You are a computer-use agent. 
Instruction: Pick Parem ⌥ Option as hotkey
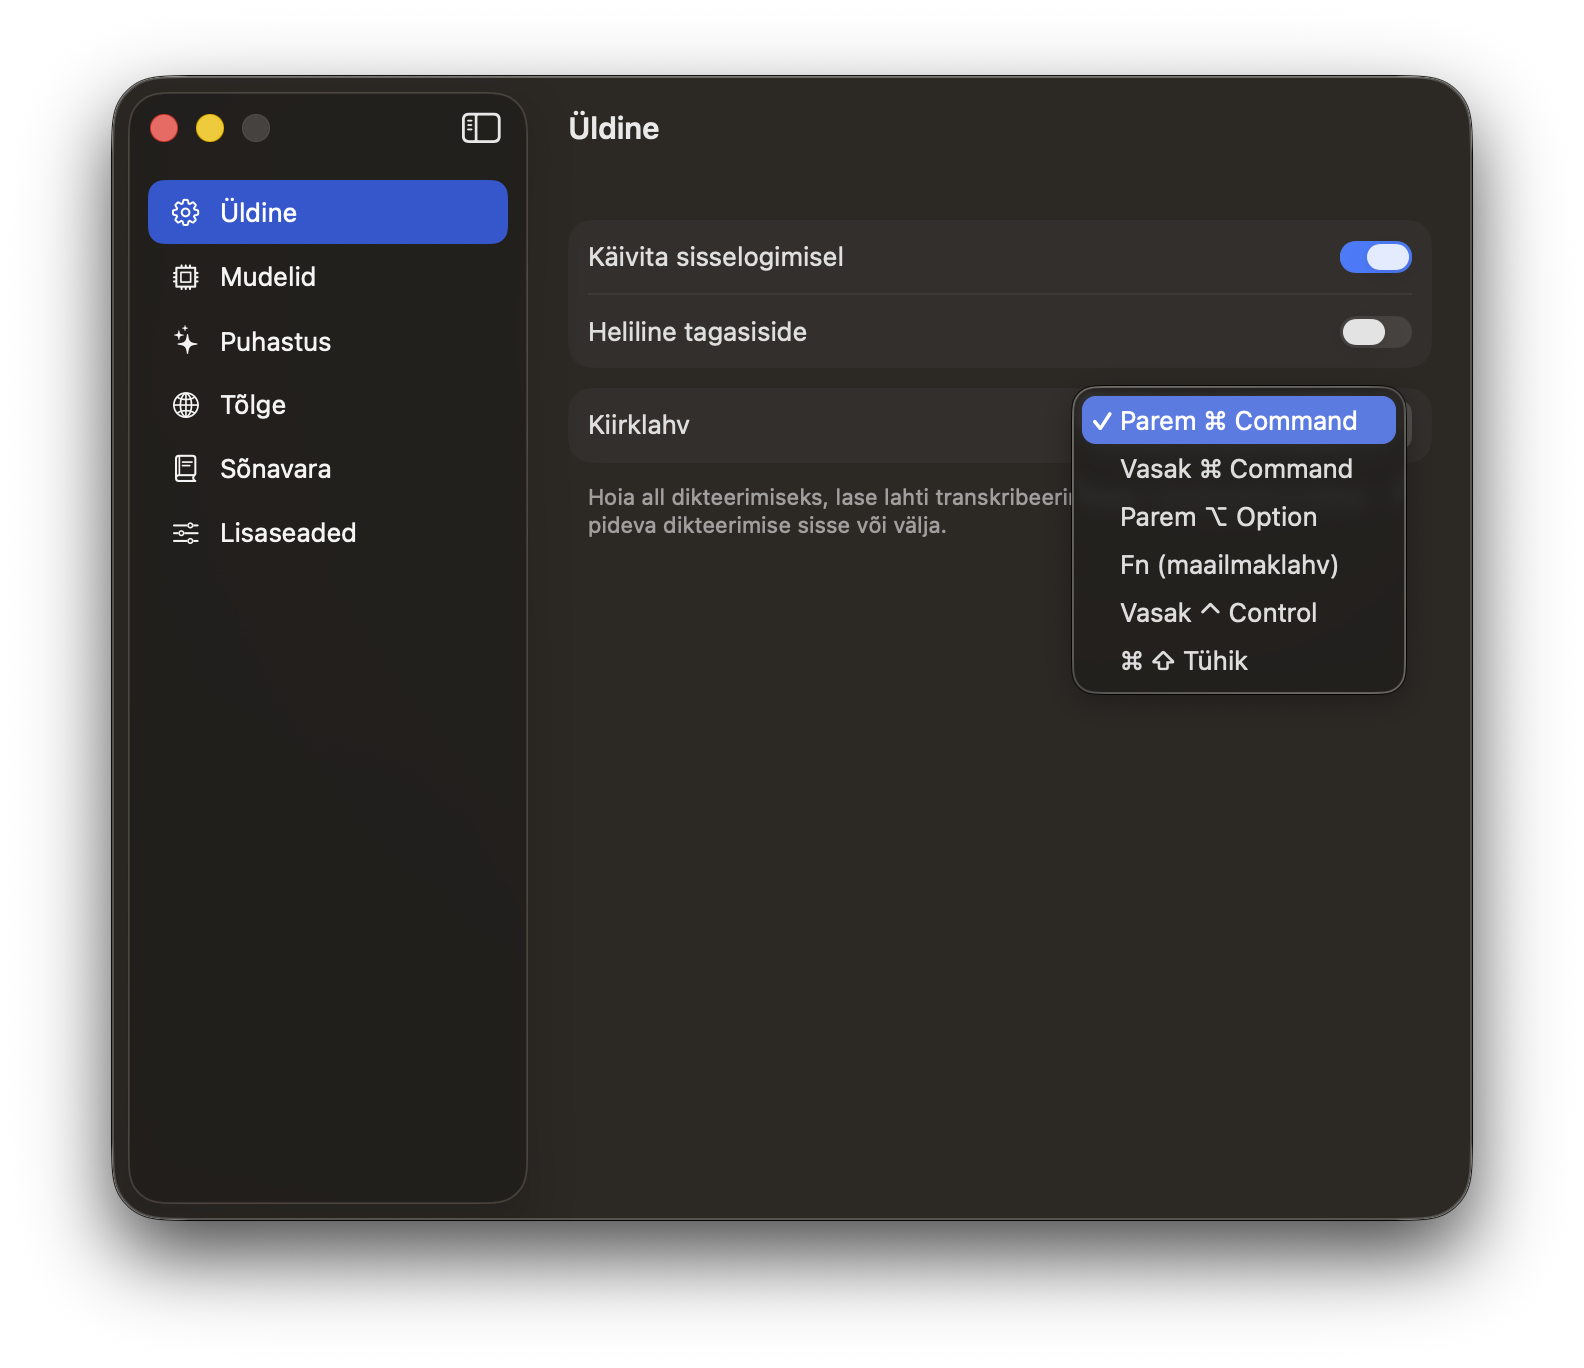(x=1218, y=517)
